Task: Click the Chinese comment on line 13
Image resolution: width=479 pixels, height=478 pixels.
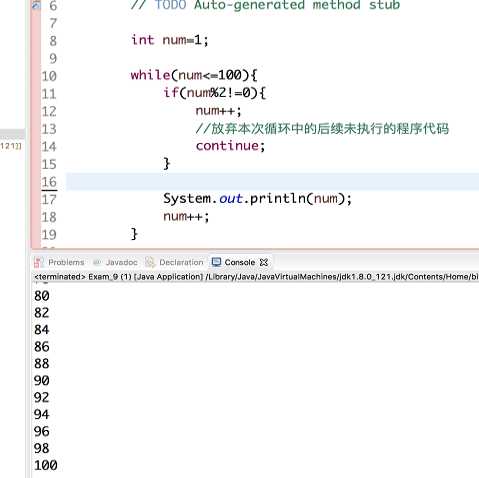Action: [x=322, y=128]
